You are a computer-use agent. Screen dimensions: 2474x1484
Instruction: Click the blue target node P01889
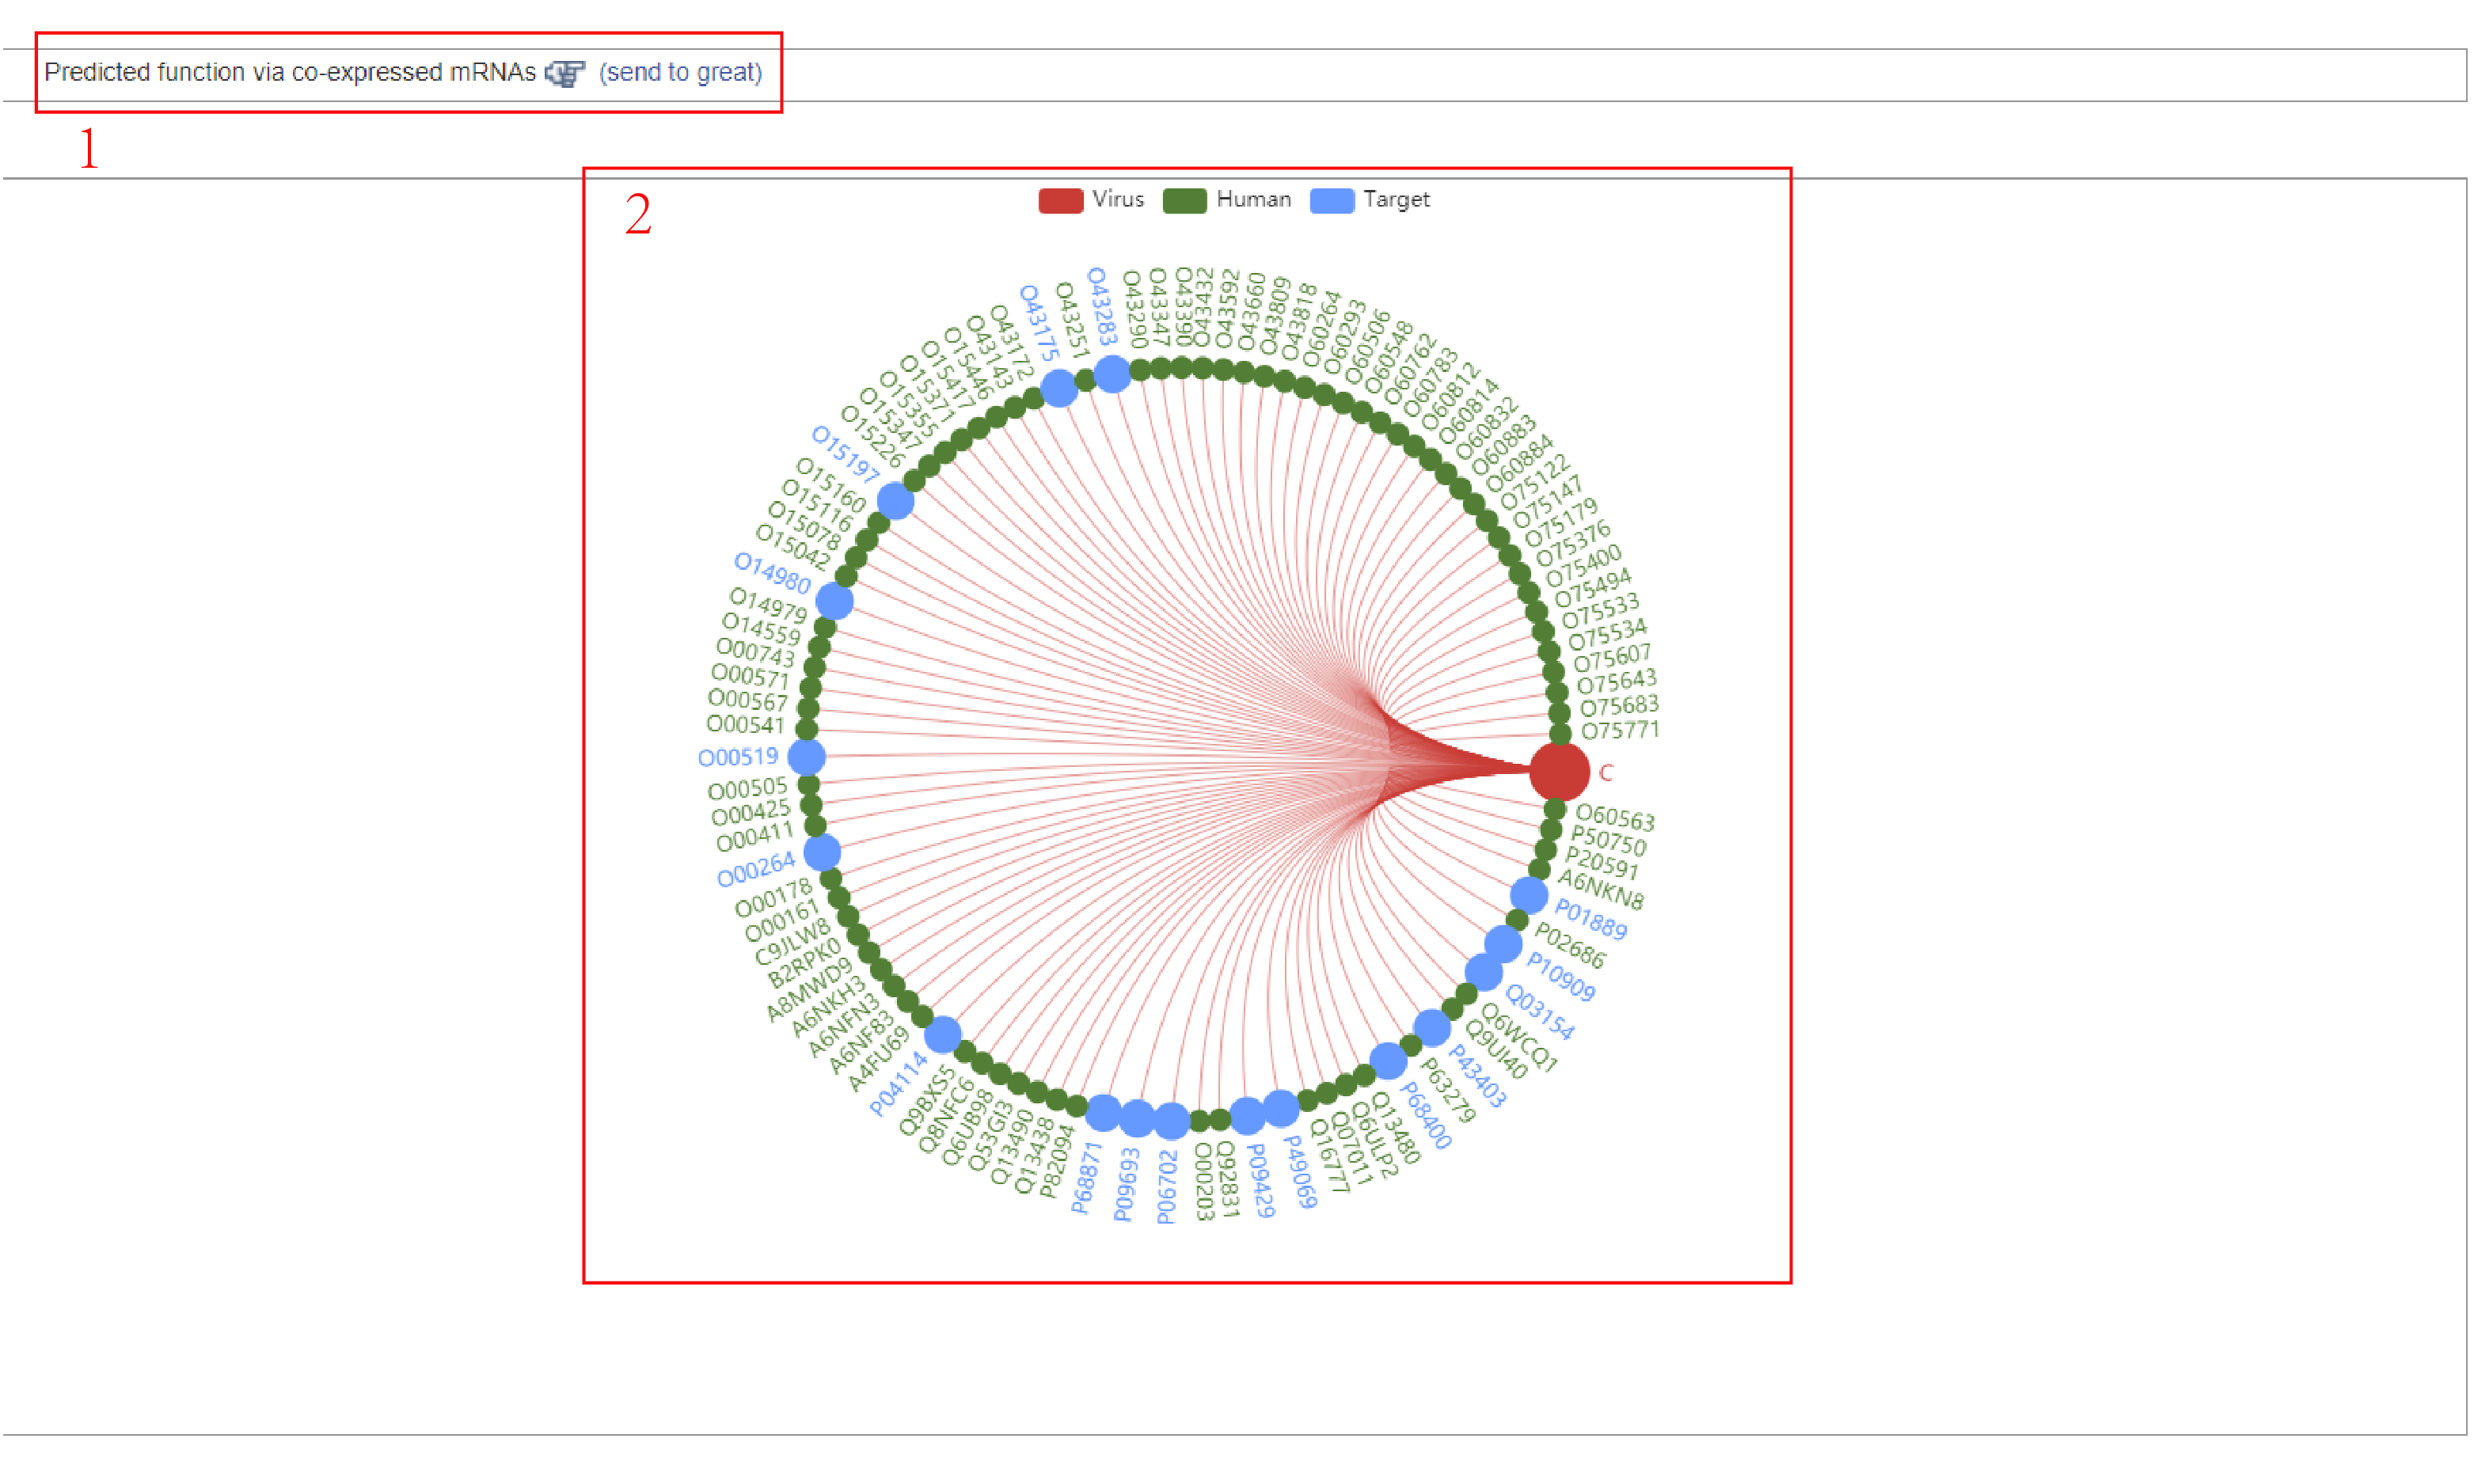1528,895
